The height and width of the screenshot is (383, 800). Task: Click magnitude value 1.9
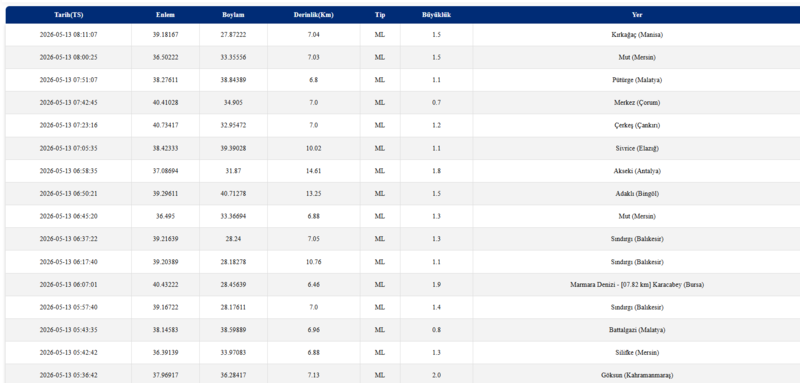(x=436, y=285)
